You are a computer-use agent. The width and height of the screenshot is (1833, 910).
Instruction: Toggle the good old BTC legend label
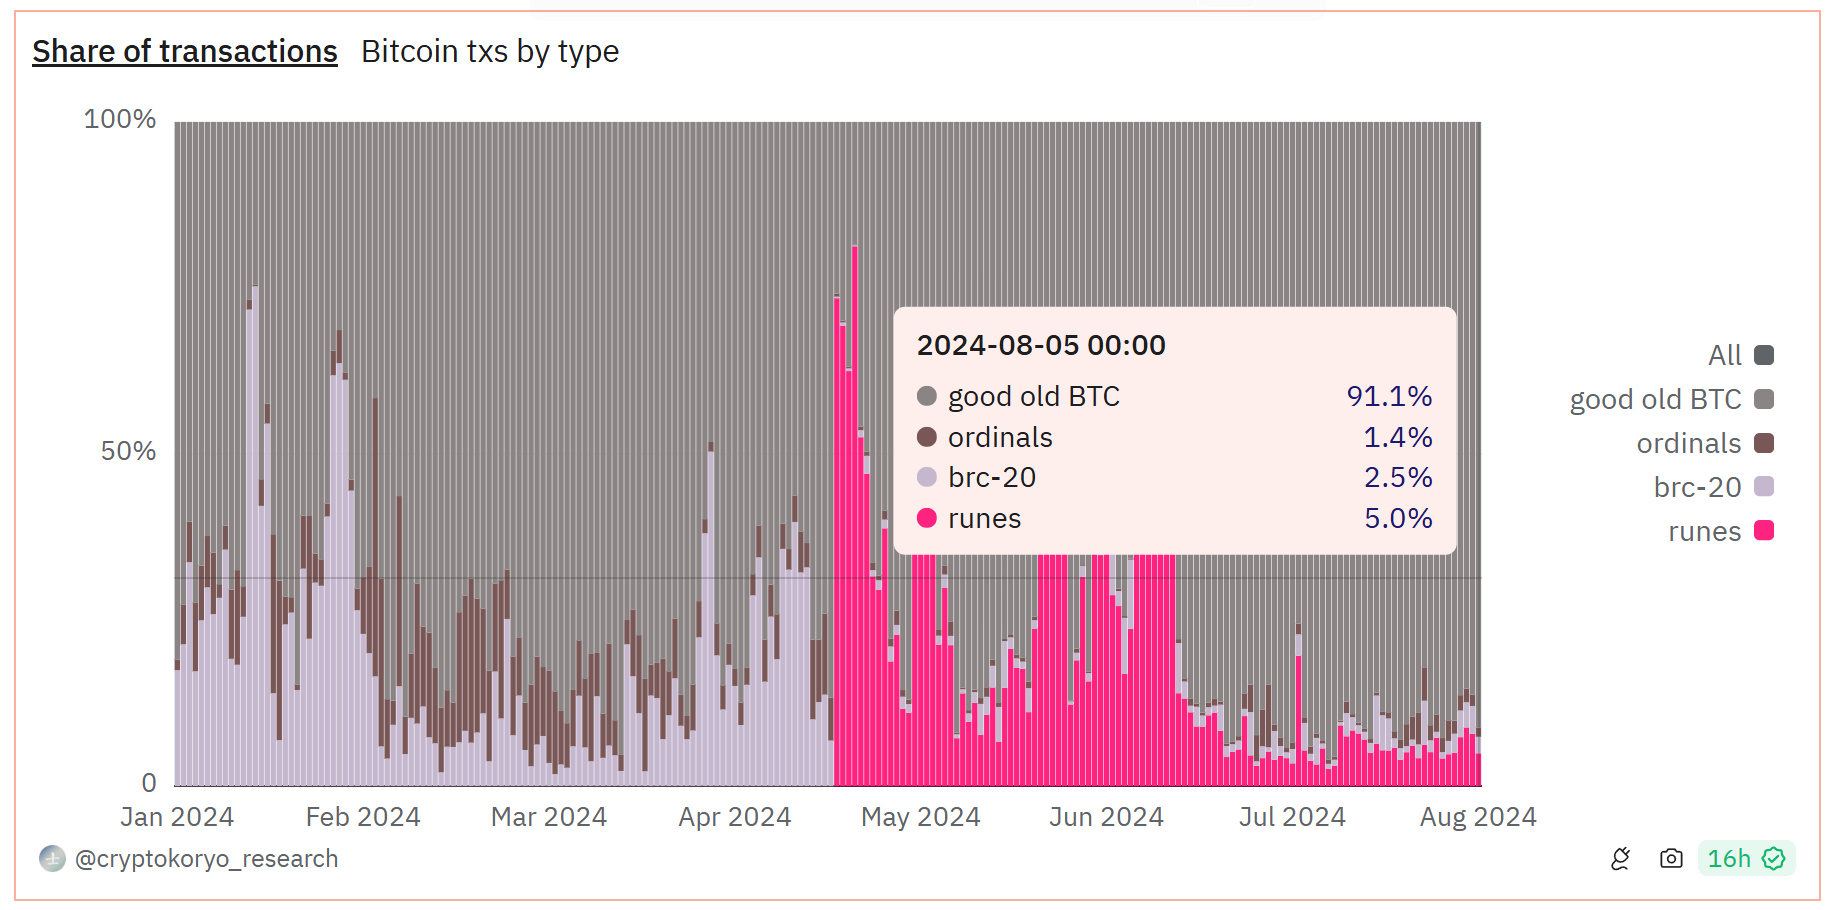[x=1655, y=399]
